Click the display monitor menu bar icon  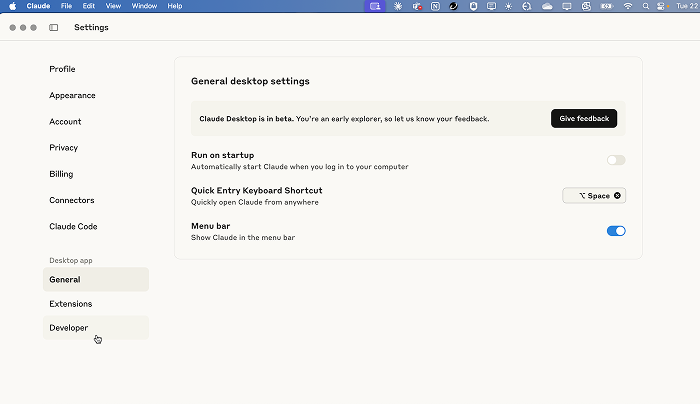(567, 6)
